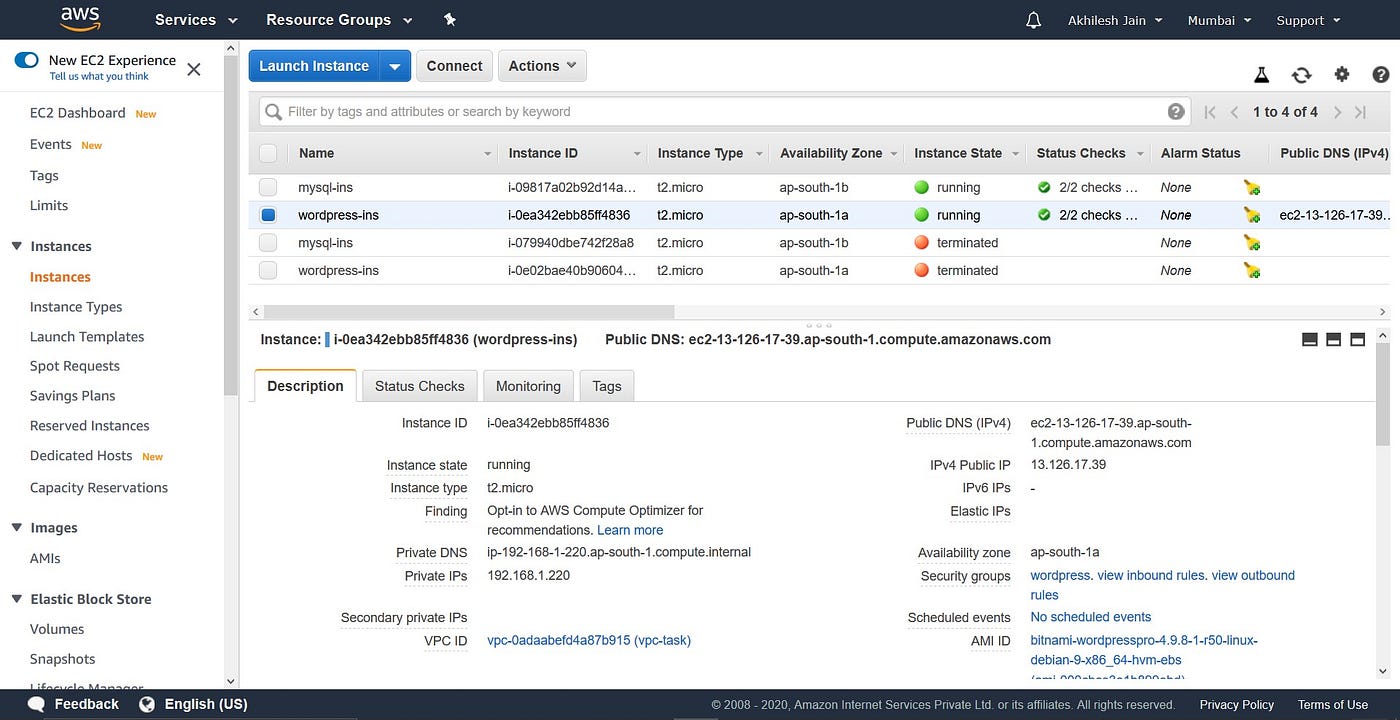Click the instance filter search field
Screen dimensions: 1400x720
point(725,112)
